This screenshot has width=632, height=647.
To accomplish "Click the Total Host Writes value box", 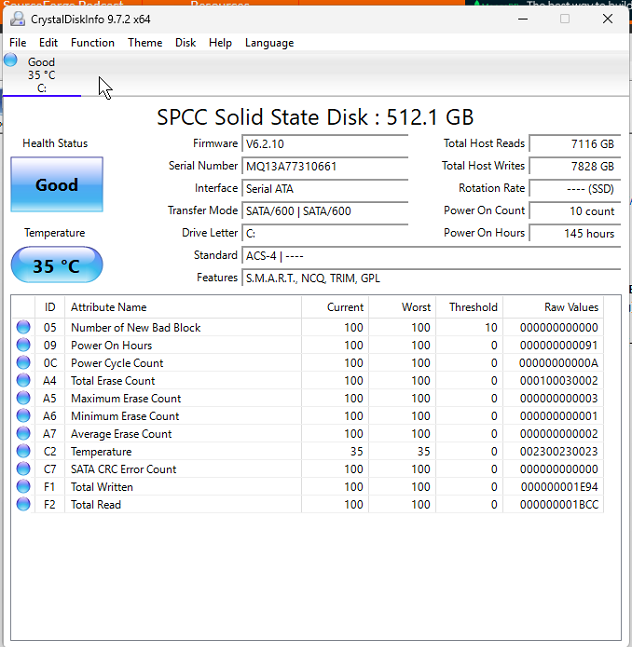I will coord(574,166).
